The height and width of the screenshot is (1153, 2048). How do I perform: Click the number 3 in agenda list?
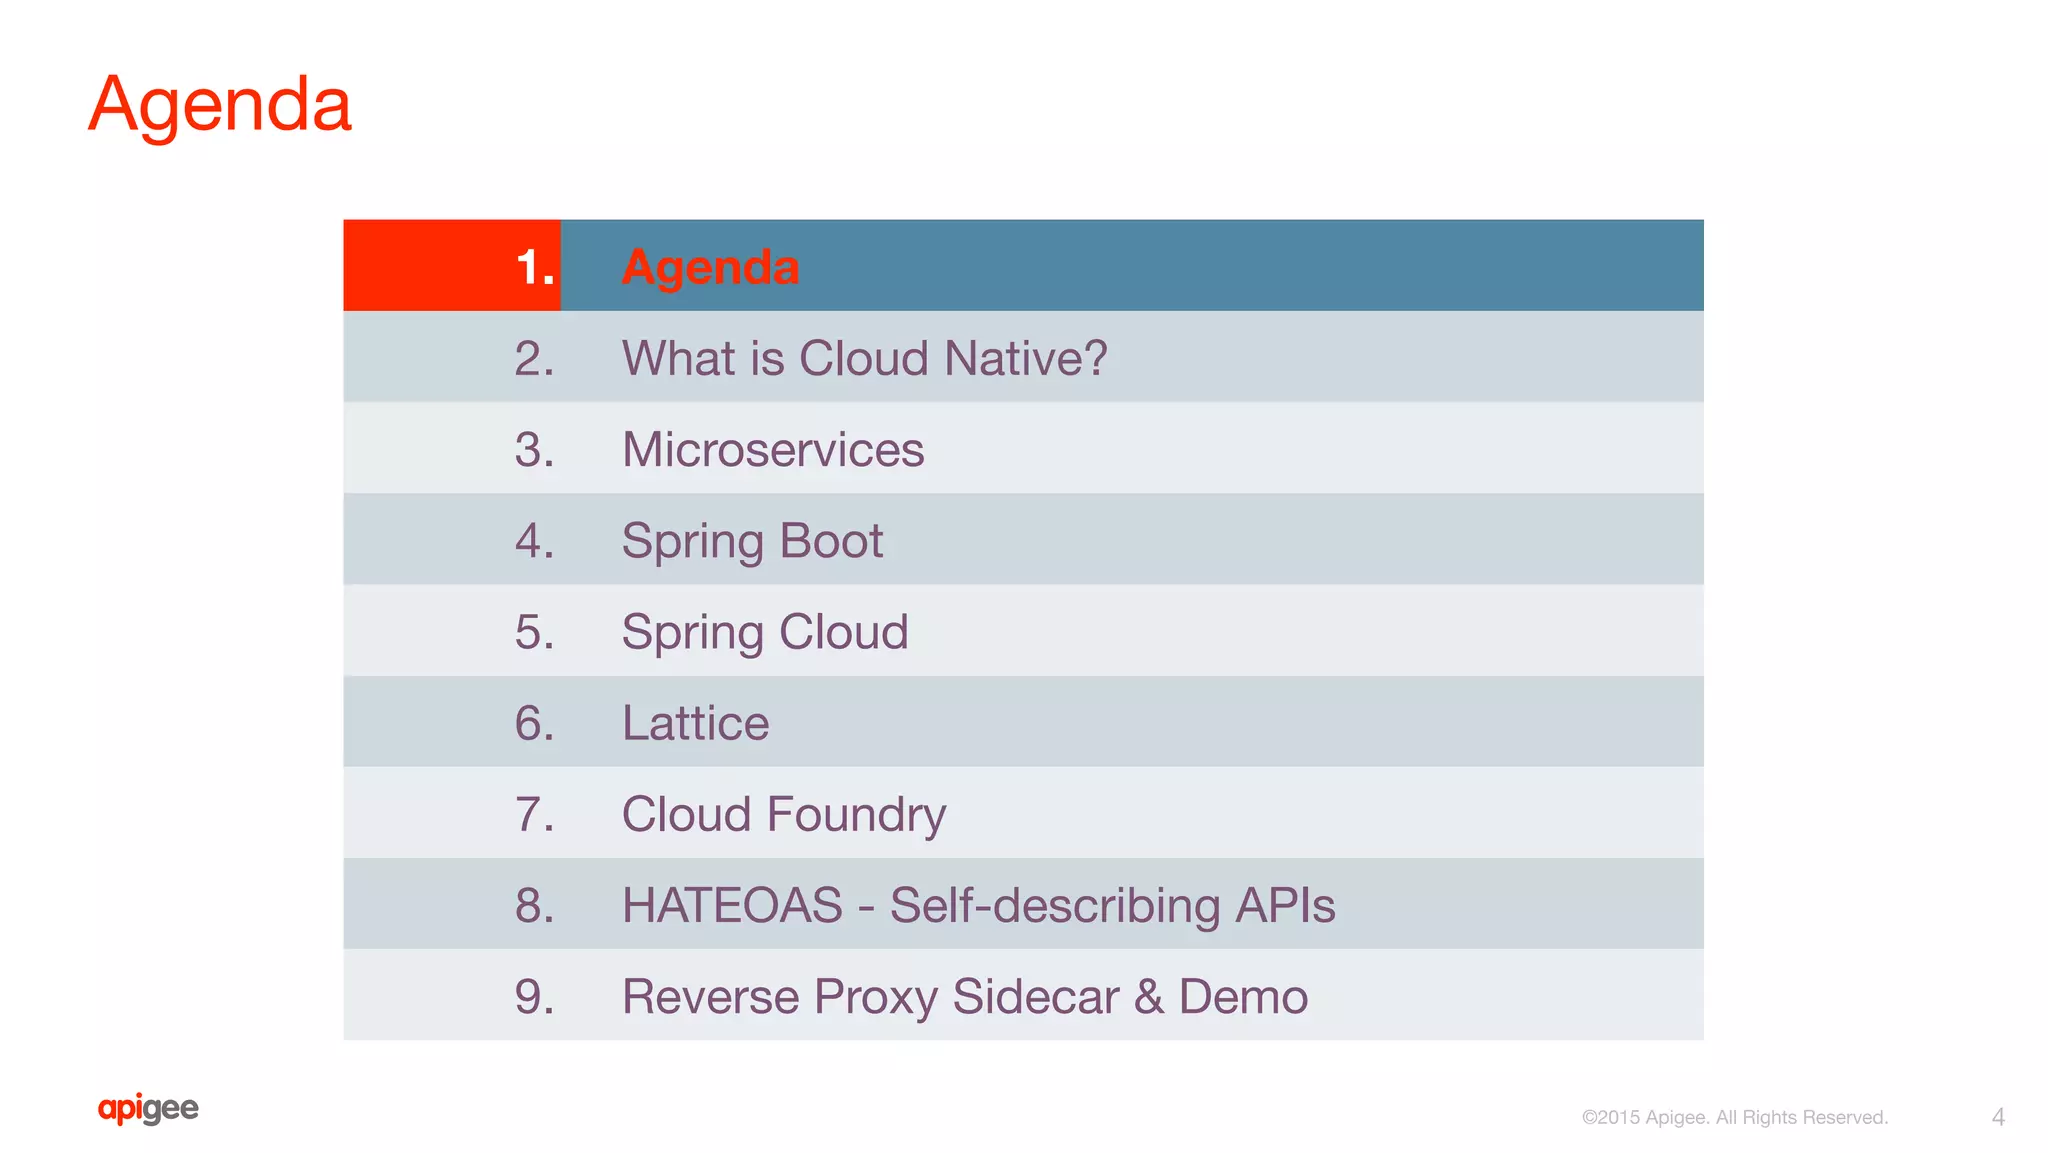(x=534, y=449)
